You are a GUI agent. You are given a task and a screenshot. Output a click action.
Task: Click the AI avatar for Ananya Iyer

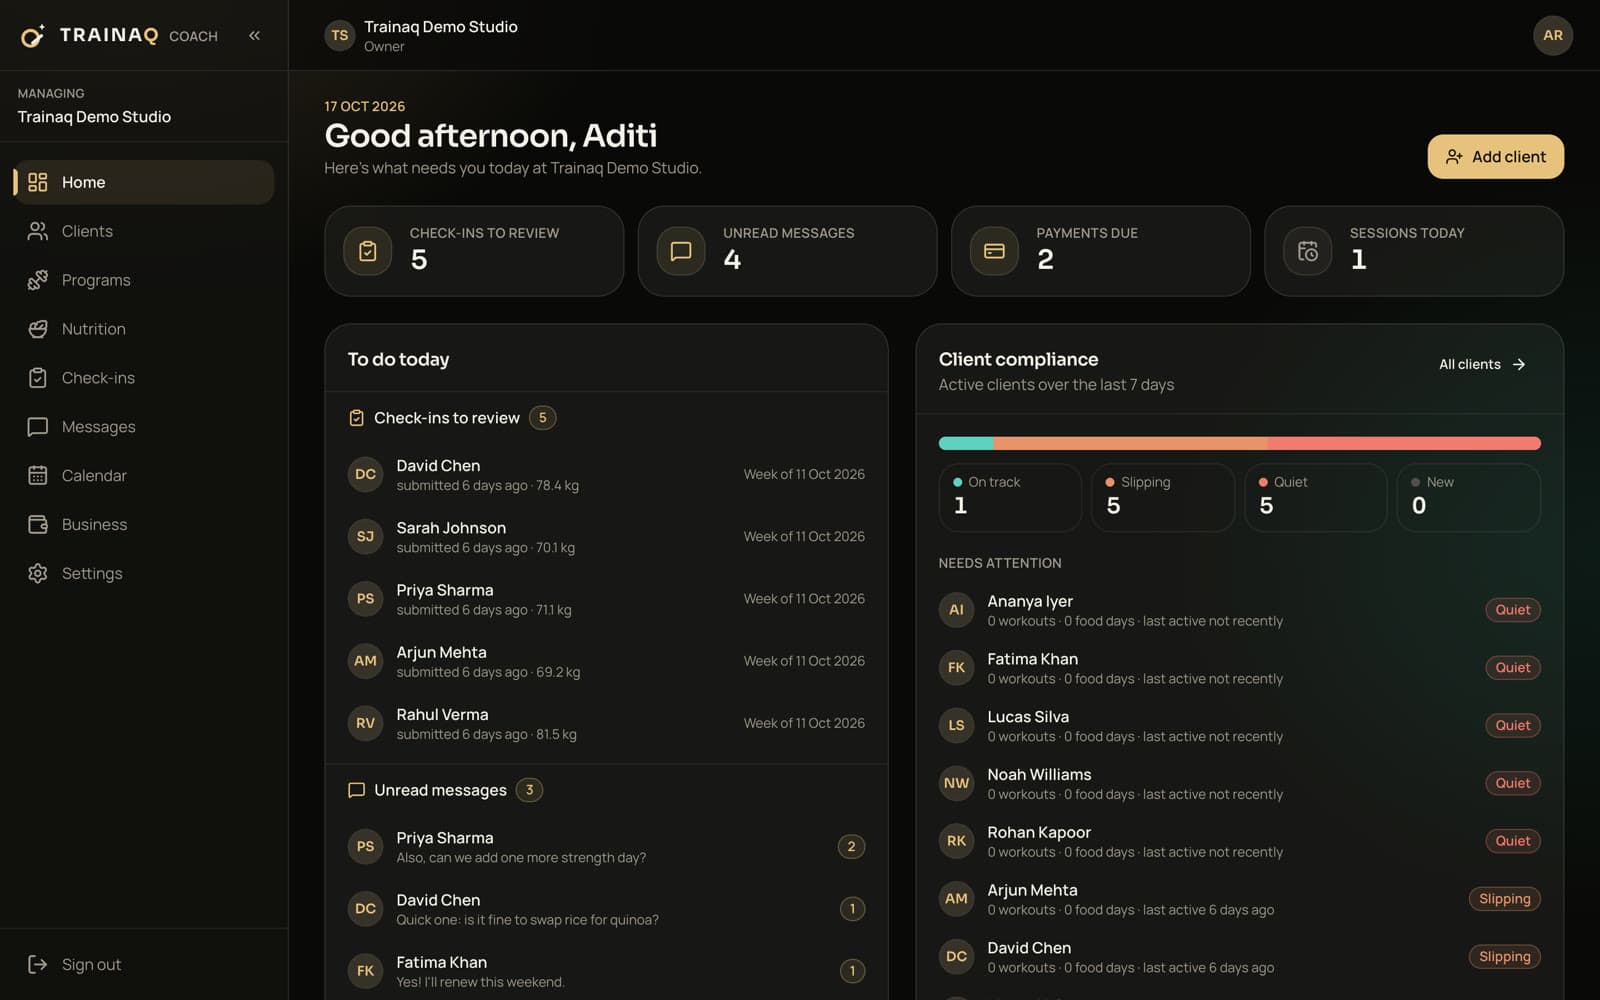[956, 610]
